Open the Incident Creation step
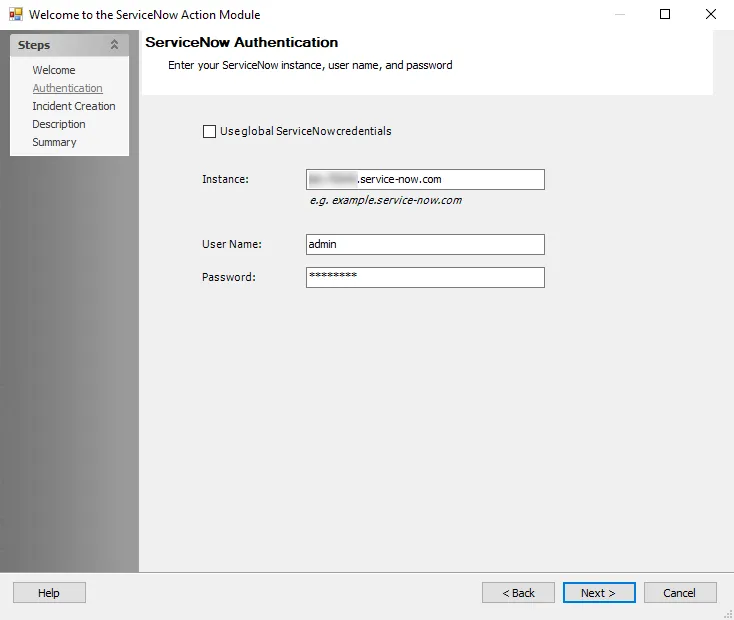This screenshot has width=734, height=620. pos(73,106)
